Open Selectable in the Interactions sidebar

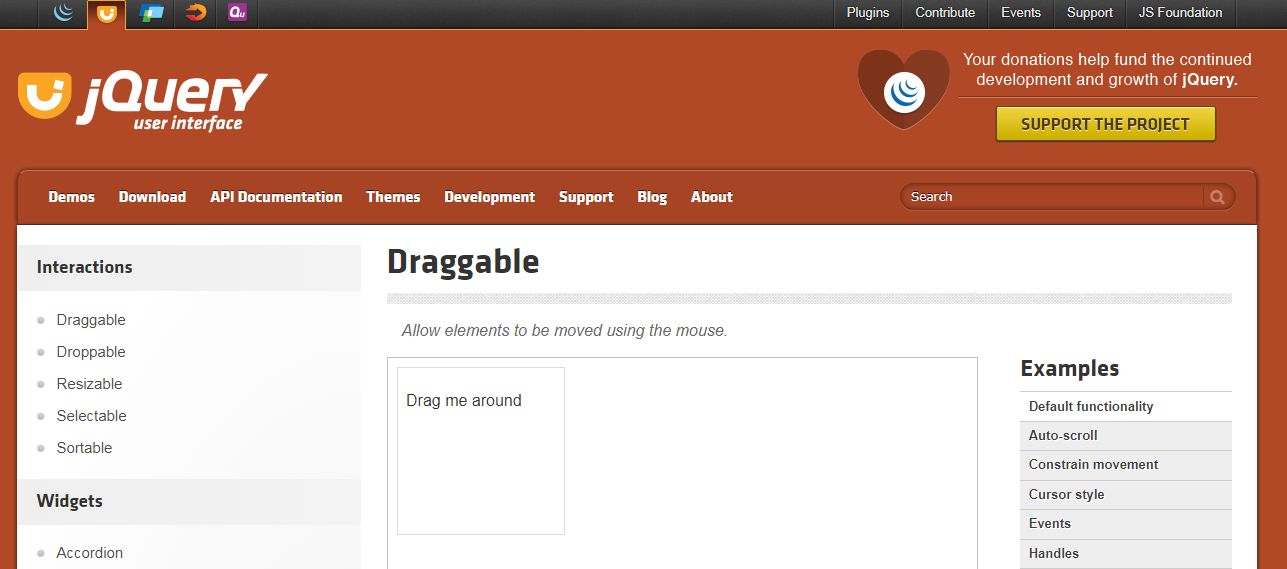tap(91, 416)
